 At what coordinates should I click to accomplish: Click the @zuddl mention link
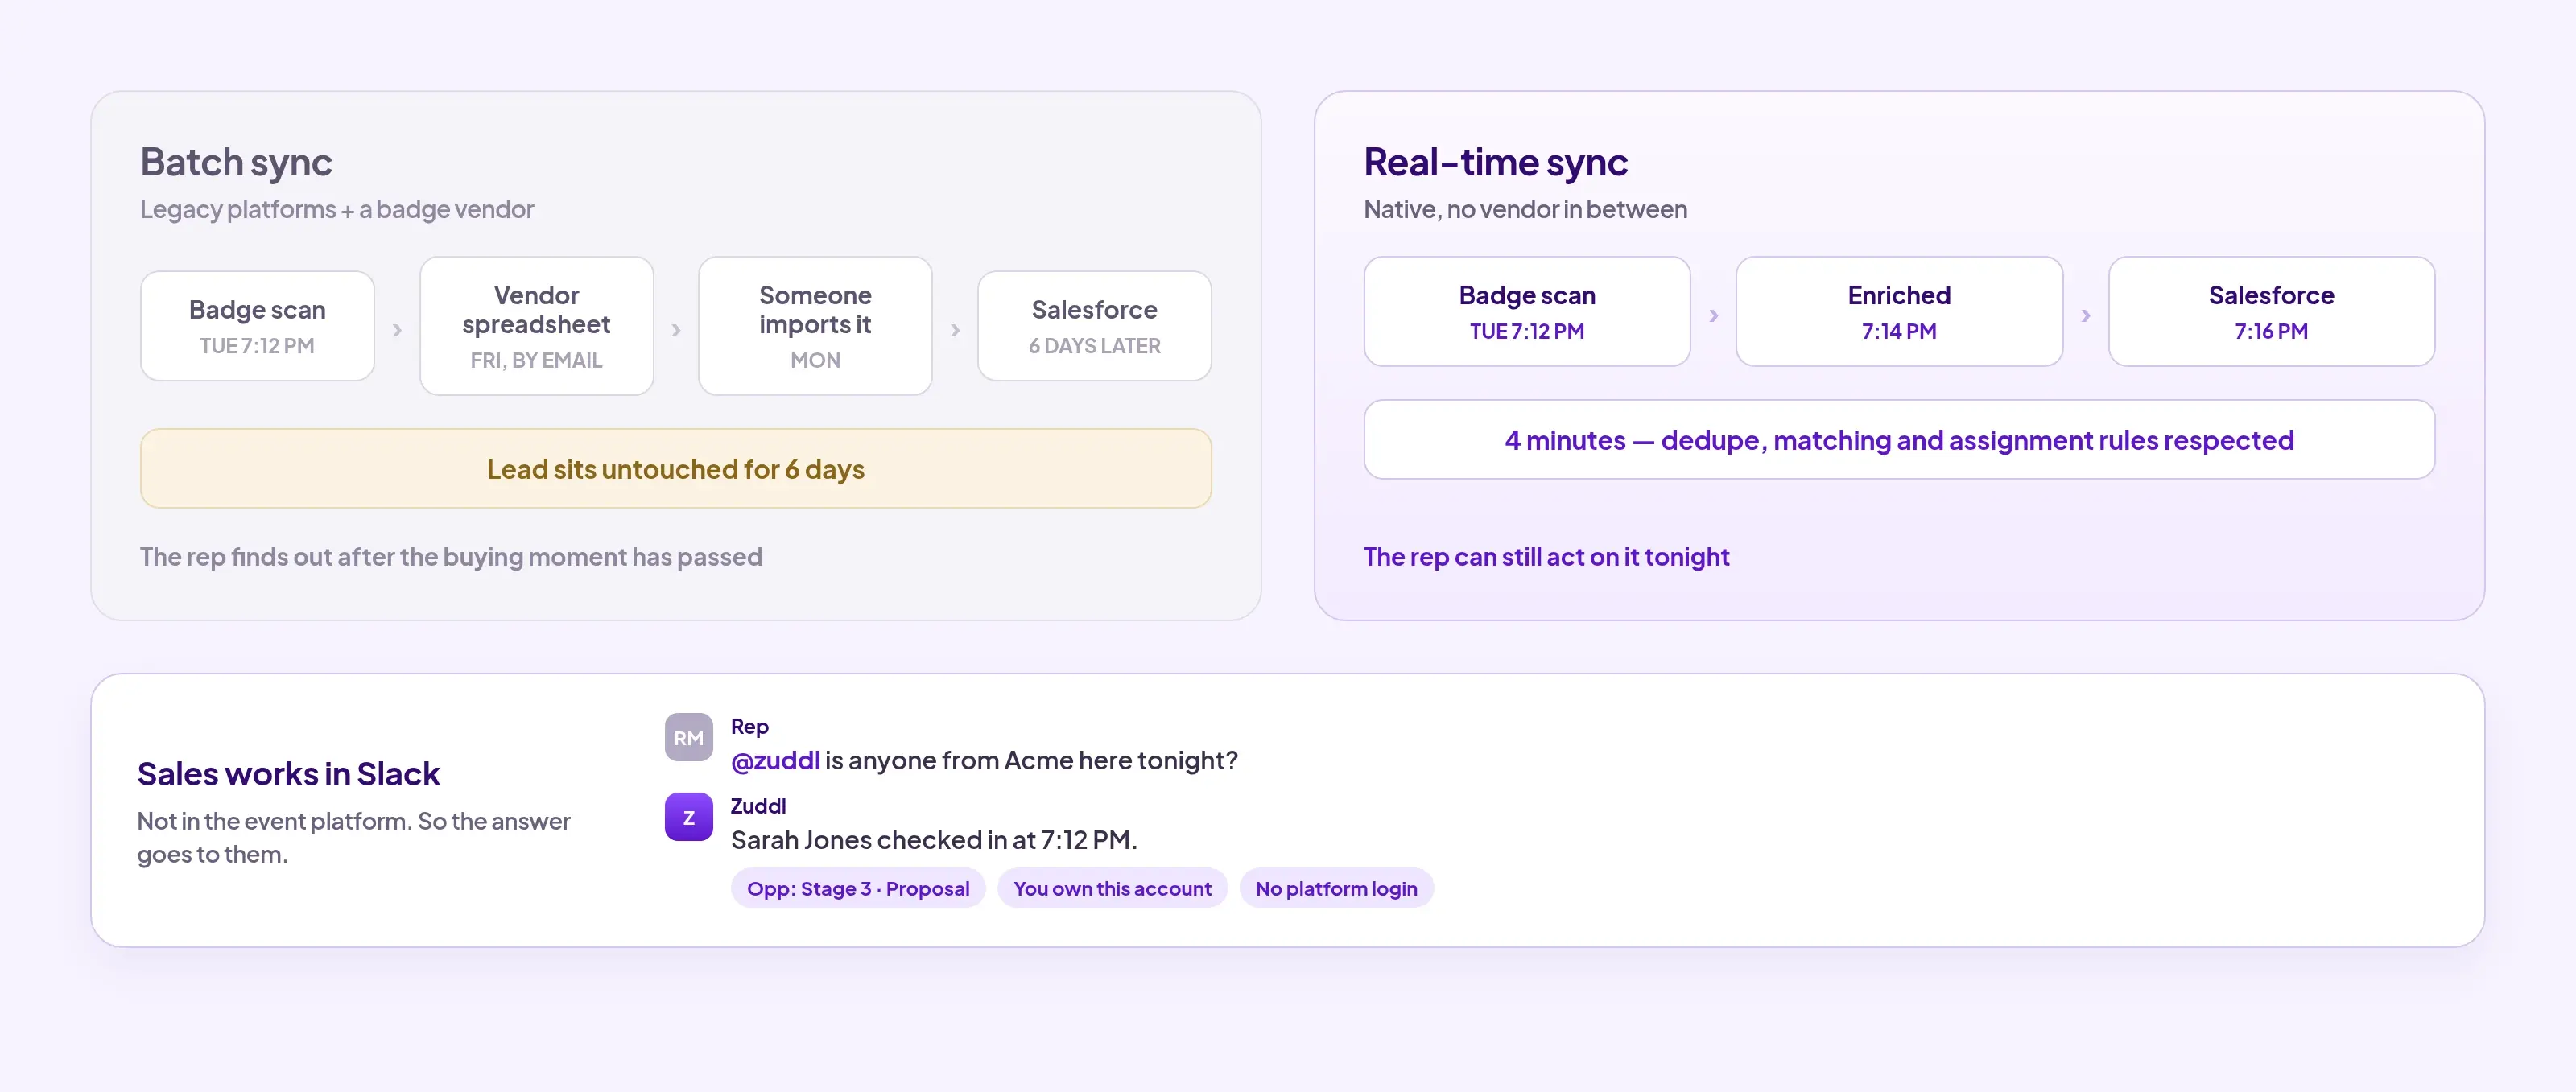775,760
